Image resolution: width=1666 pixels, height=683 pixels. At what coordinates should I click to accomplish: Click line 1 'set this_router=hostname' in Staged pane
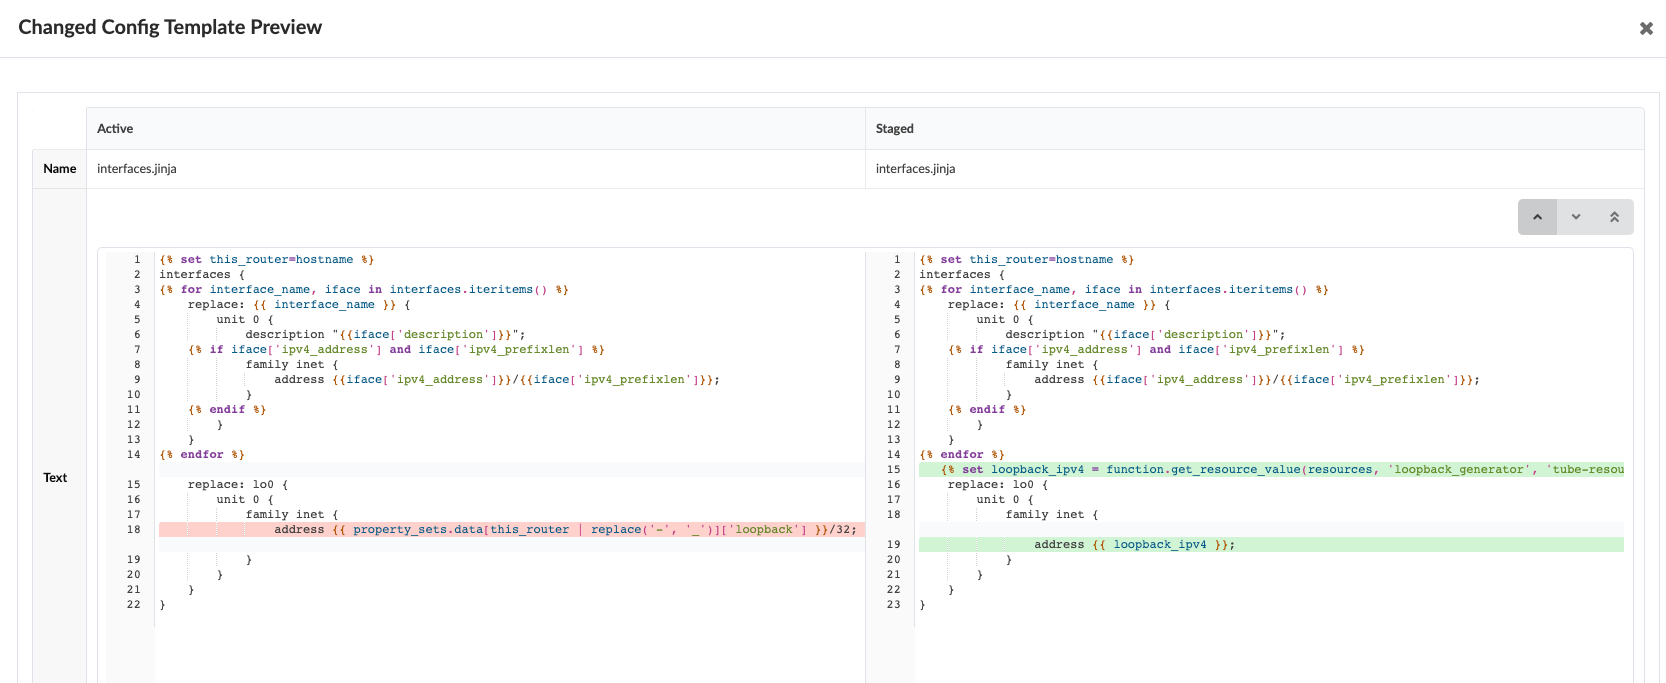pos(1027,260)
